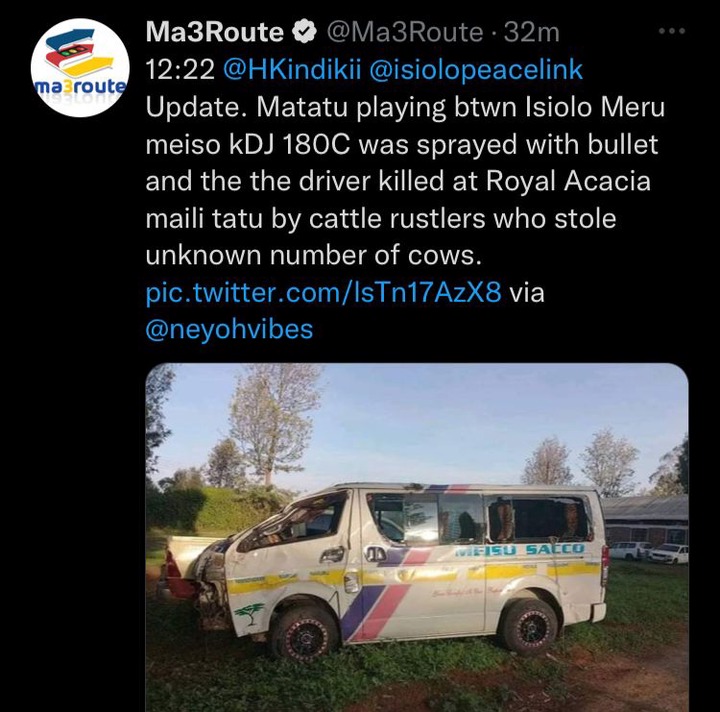Open the @Ma3Route handle link

point(405,33)
